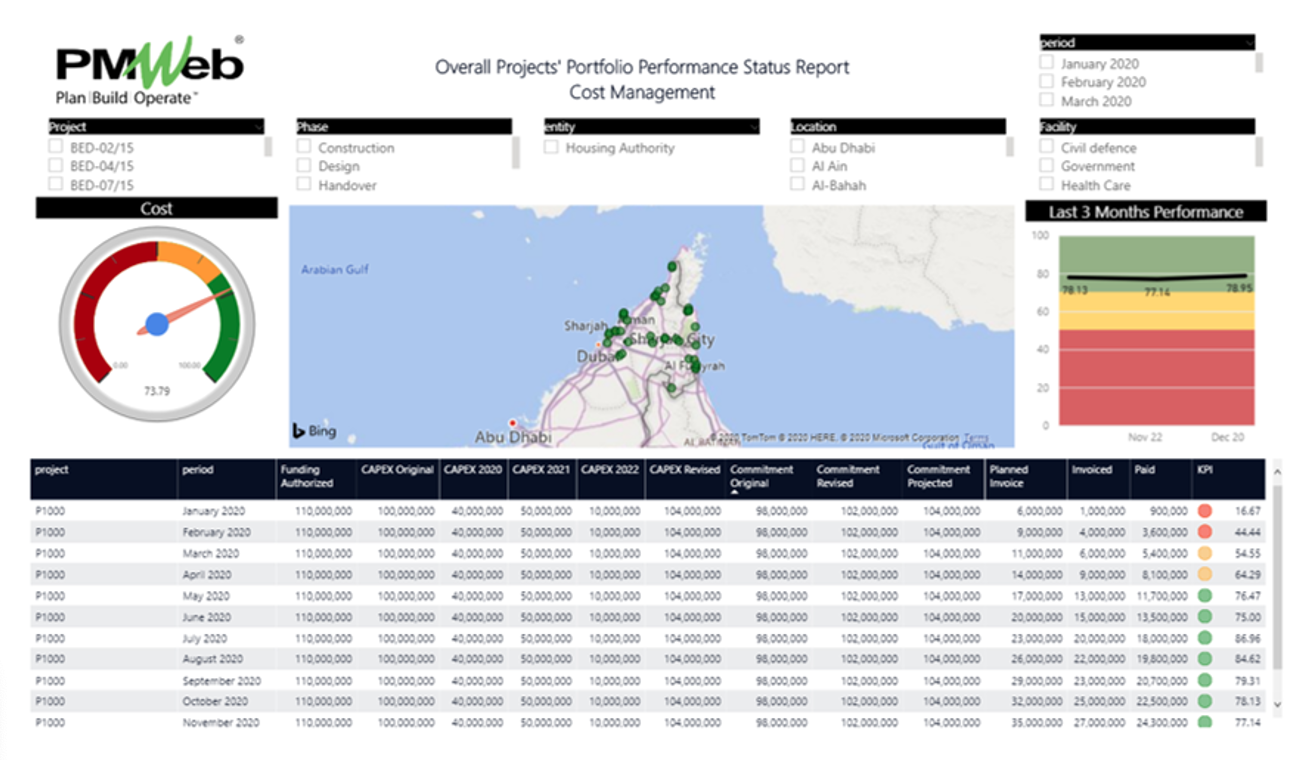The image size is (1315, 760).
Task: Click the green zone of the cost gauge
Action: [228, 330]
